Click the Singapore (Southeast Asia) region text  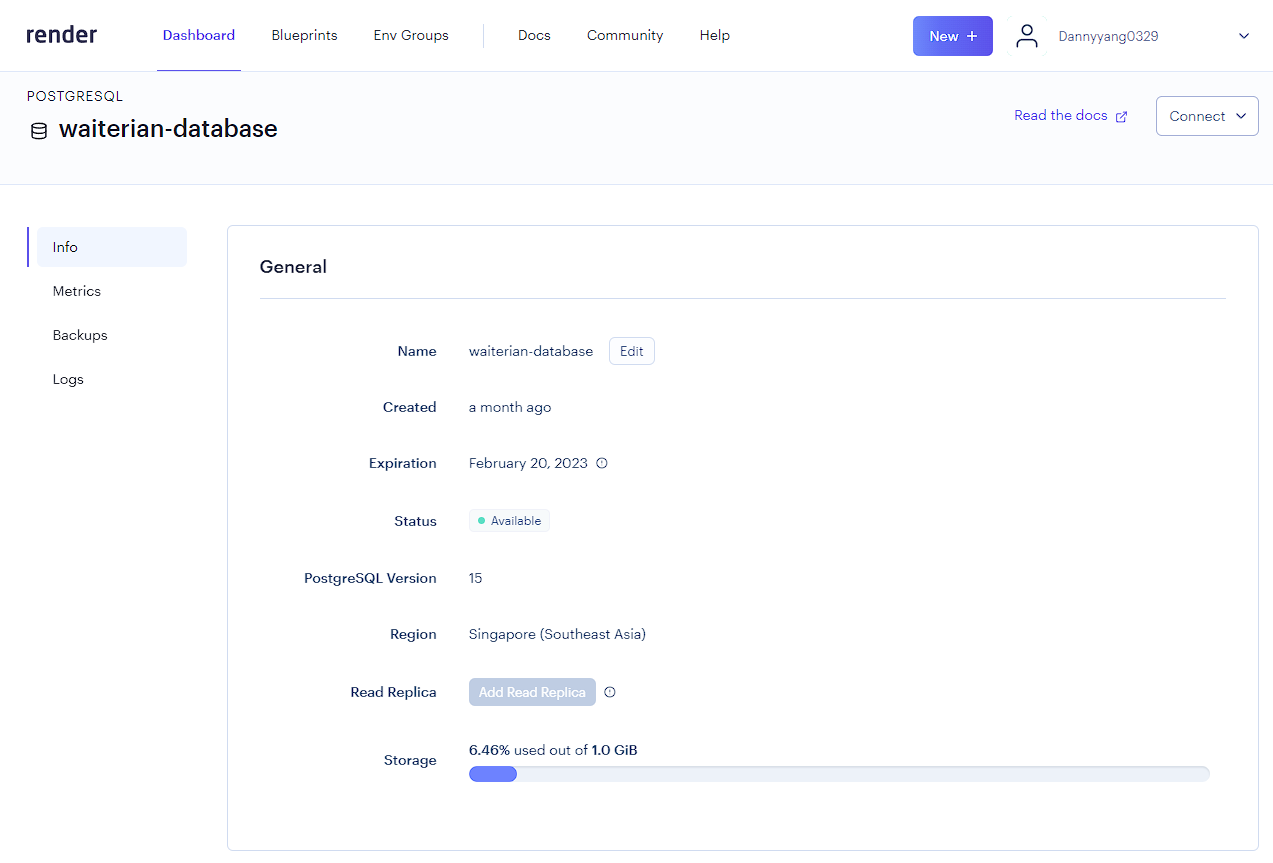[x=557, y=634]
